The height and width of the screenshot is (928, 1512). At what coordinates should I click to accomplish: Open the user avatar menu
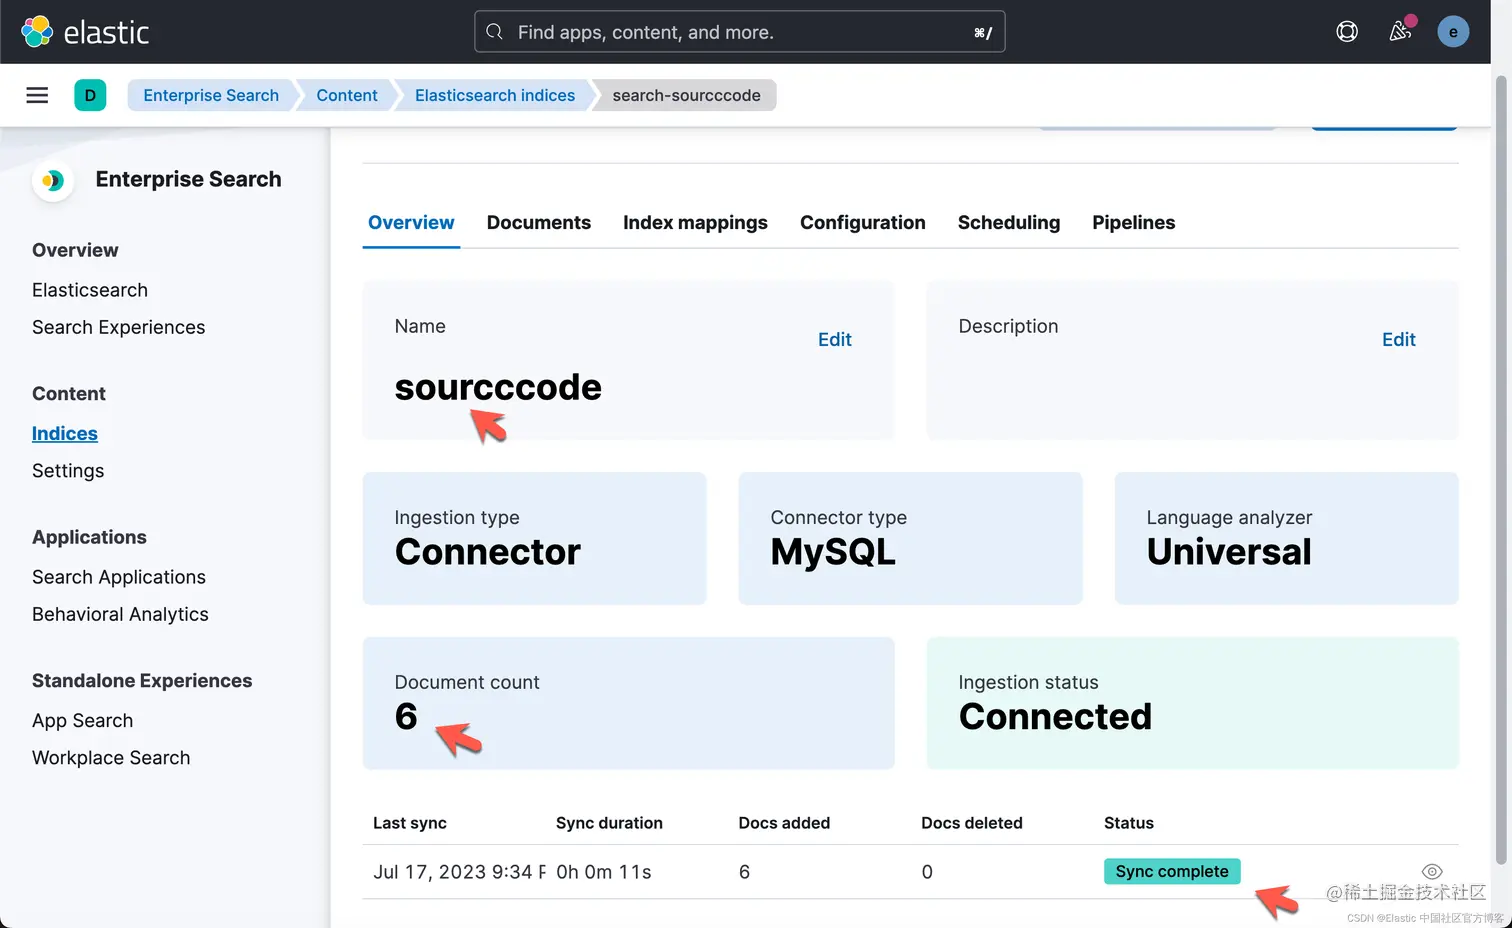[x=1453, y=32]
